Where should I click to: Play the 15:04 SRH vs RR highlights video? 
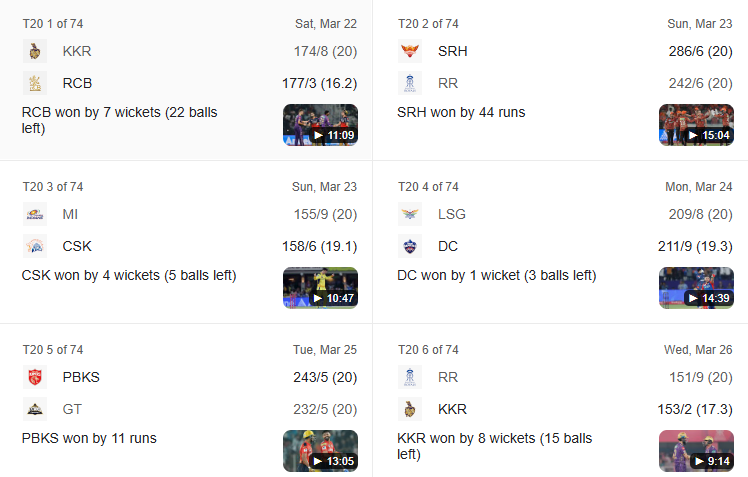(x=696, y=125)
